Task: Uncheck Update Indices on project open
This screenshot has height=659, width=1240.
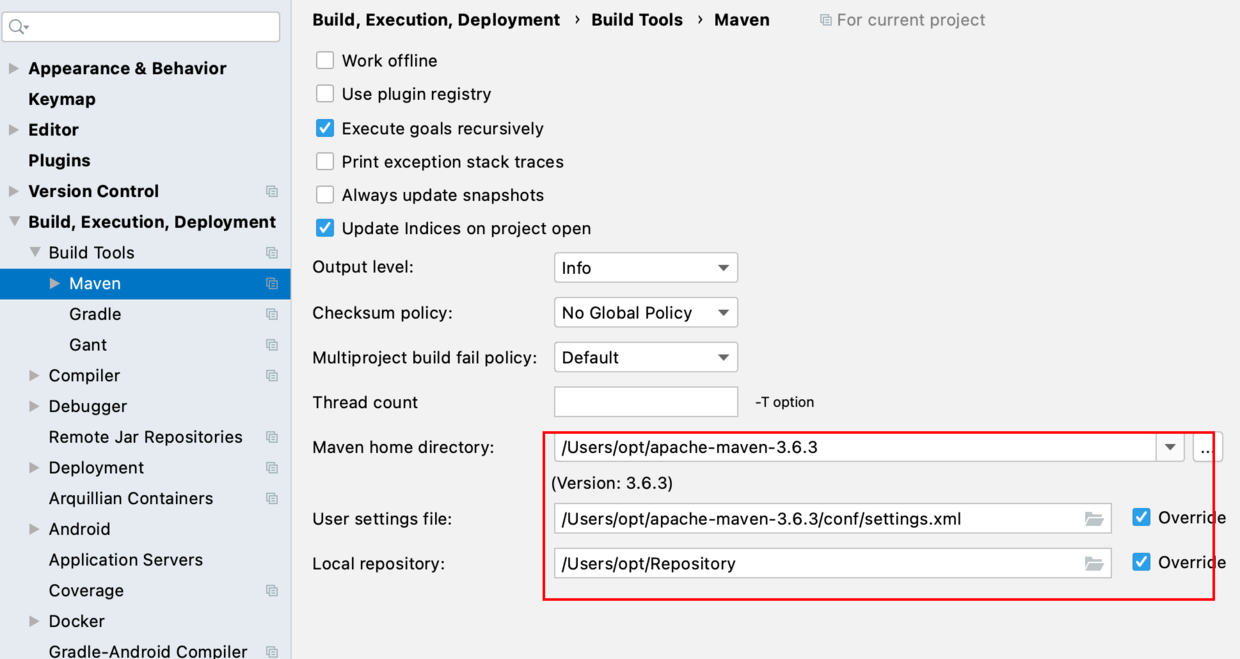Action: point(325,228)
